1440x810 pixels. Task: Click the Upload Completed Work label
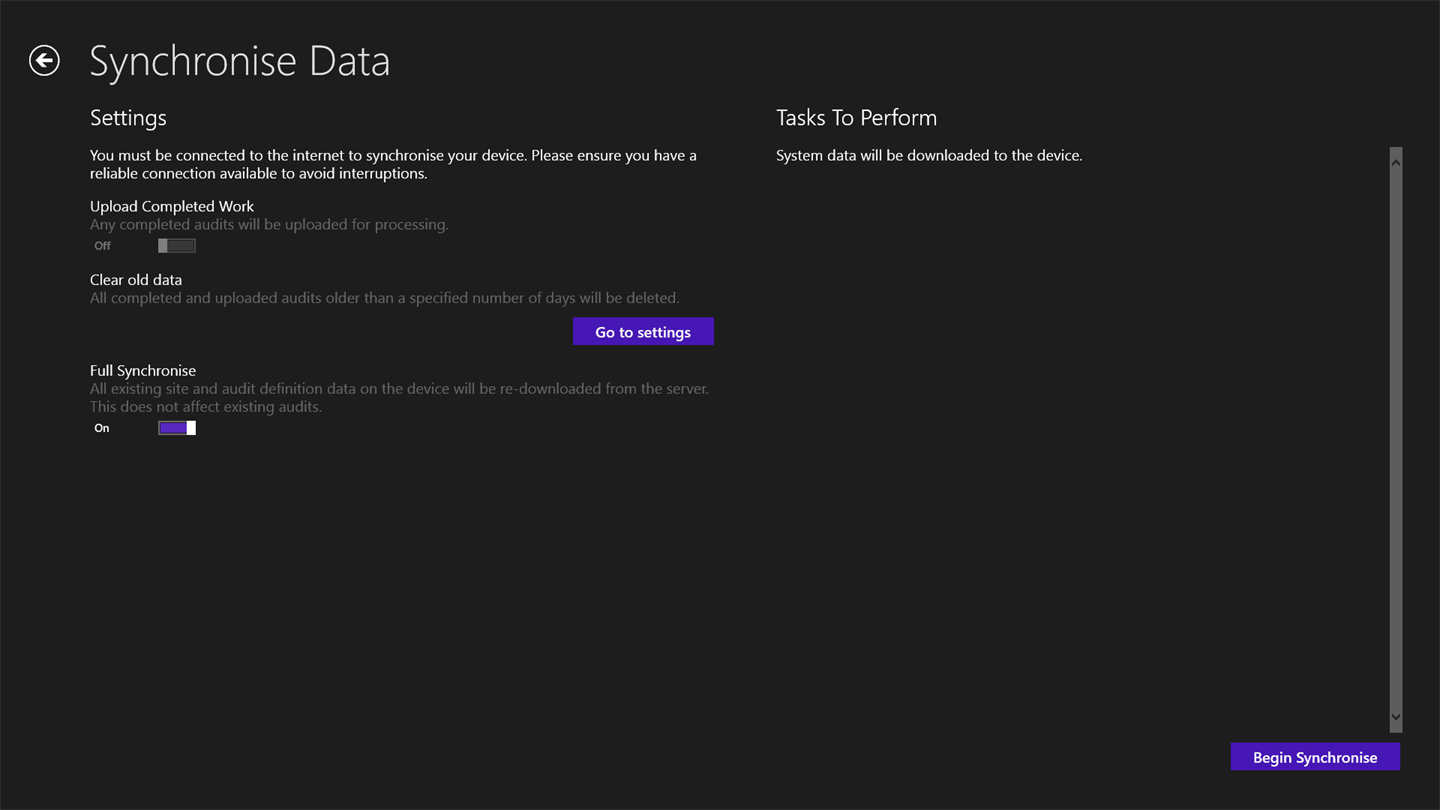(x=172, y=206)
